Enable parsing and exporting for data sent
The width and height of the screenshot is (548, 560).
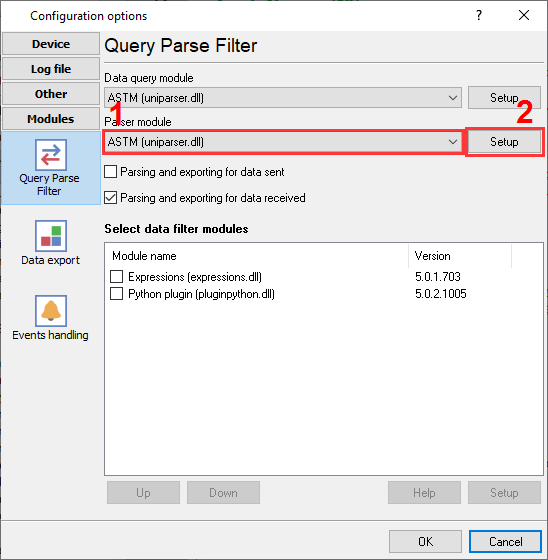pyautogui.click(x=110, y=172)
